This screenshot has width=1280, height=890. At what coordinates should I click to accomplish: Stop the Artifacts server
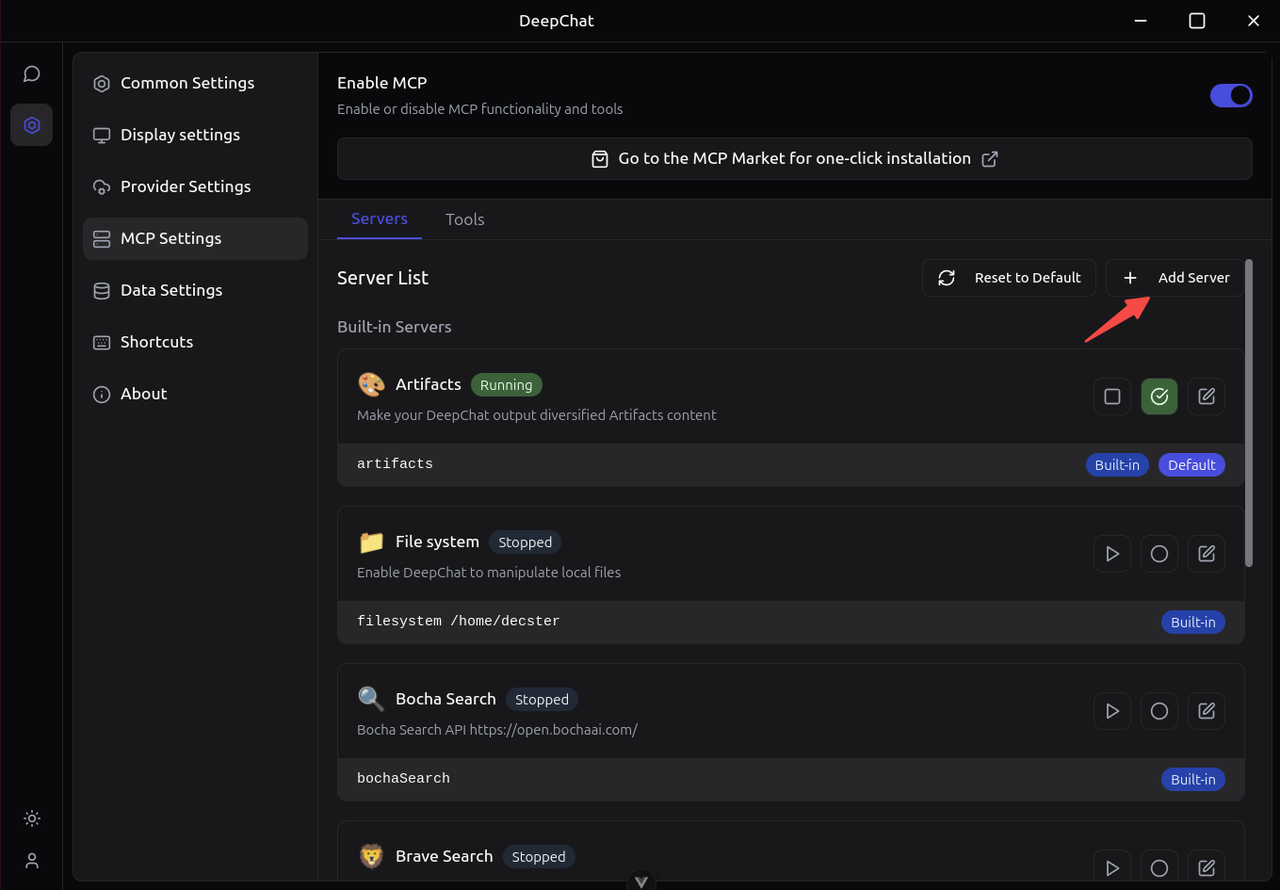[x=1112, y=397]
